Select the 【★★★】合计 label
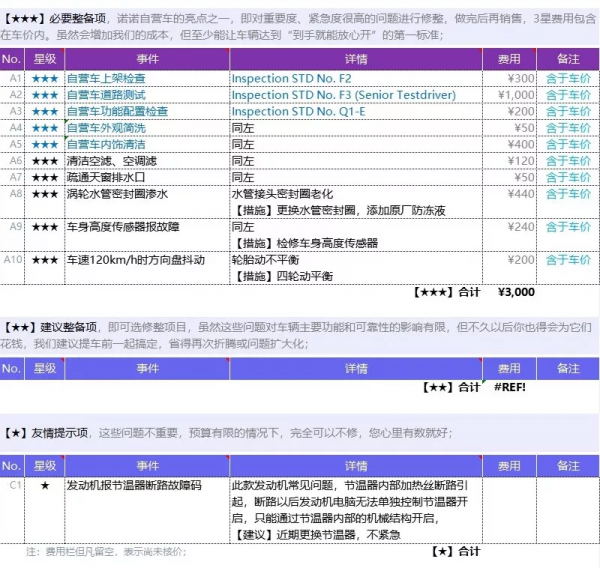This screenshot has width=600, height=568. point(447,292)
